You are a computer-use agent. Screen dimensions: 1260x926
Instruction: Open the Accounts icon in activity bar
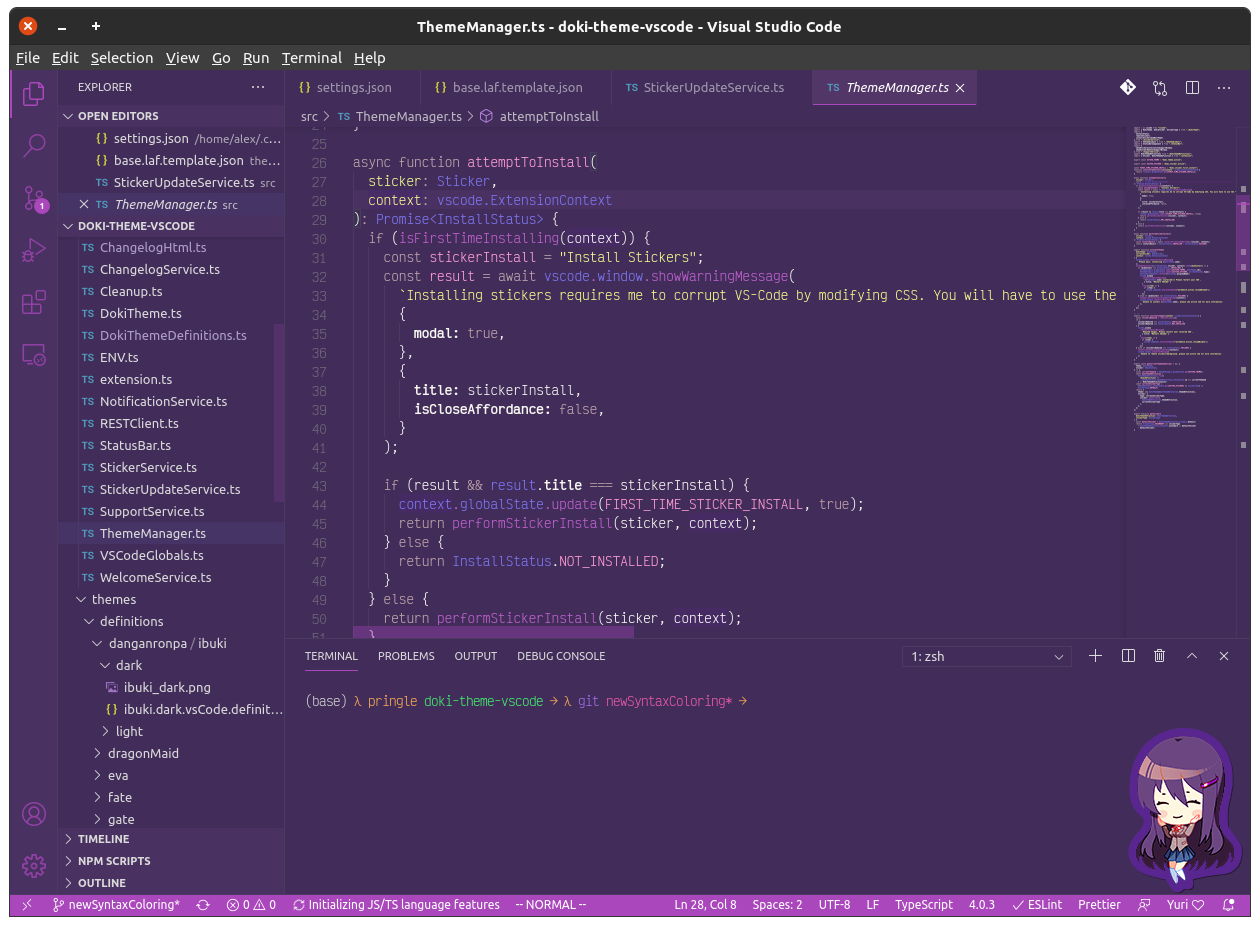34,814
